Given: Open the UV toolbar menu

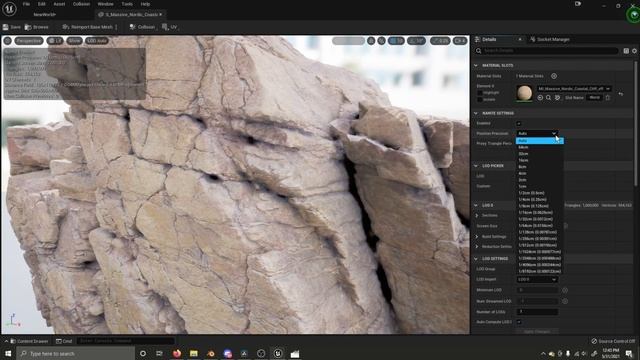Looking at the screenshot, I should pos(169,27).
